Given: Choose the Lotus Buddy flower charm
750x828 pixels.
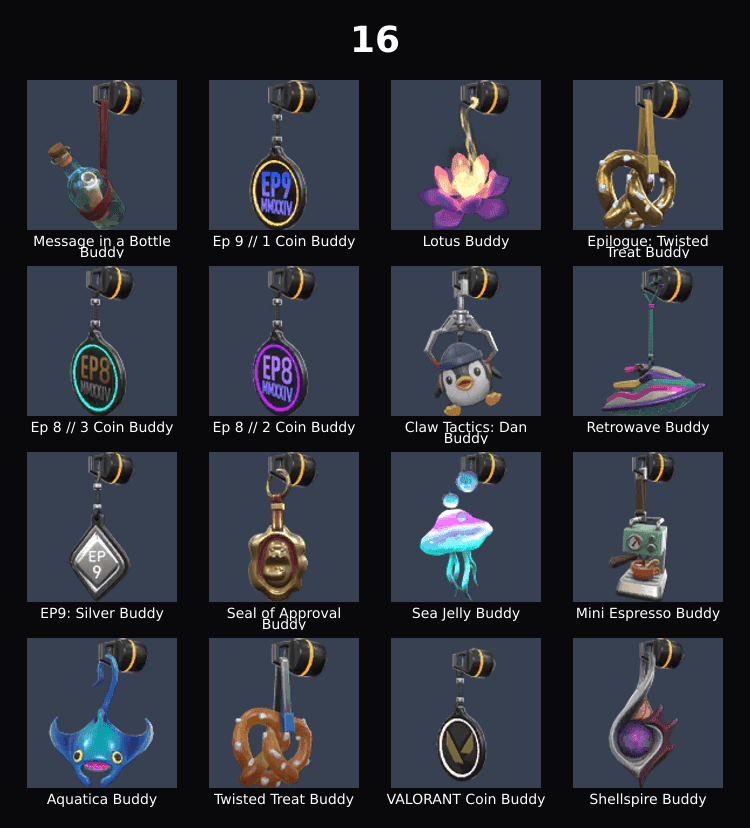Looking at the screenshot, I should 466,155.
